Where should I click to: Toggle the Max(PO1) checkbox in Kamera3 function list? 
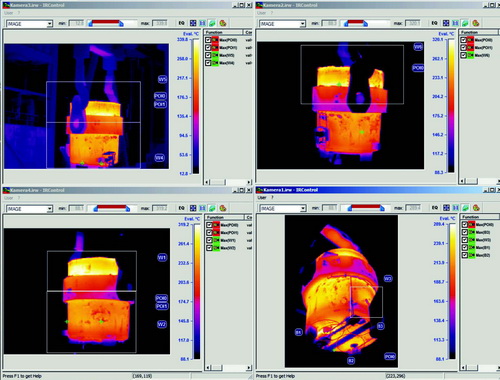click(x=208, y=47)
